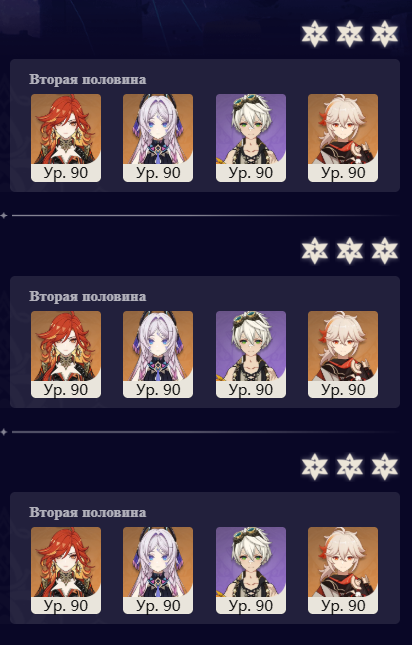Click the last abyss star above the bottom panel
This screenshot has height=645, width=412.
(x=385, y=467)
